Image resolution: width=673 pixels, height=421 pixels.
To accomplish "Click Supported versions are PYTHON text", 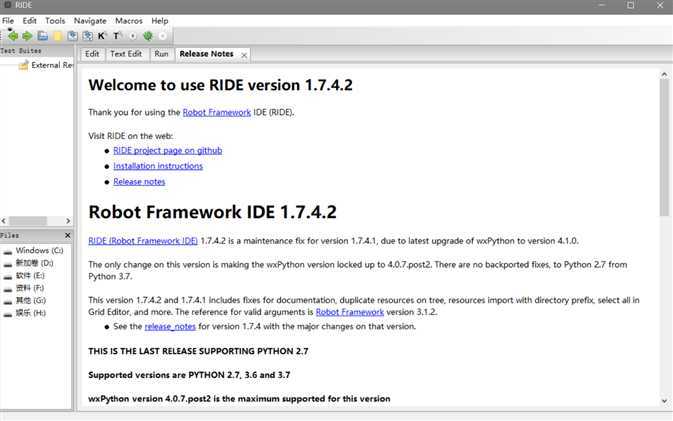I will 189,375.
